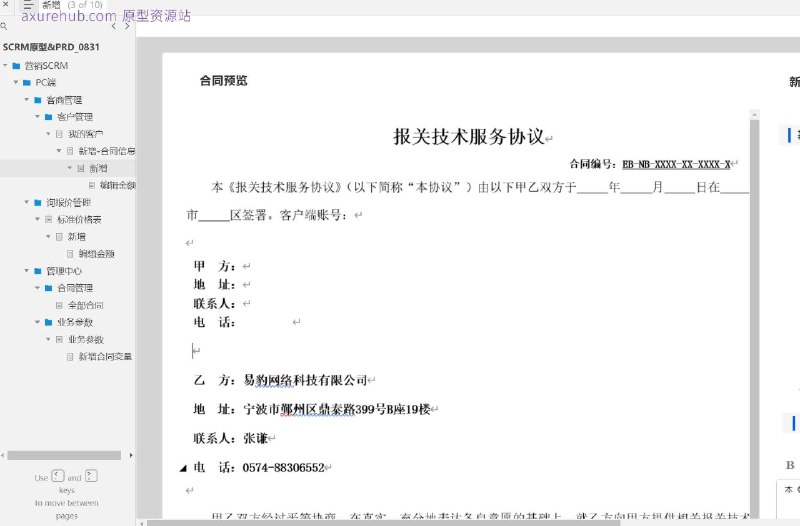Close the sitemap sidebar with the X icon

[x=5, y=4]
